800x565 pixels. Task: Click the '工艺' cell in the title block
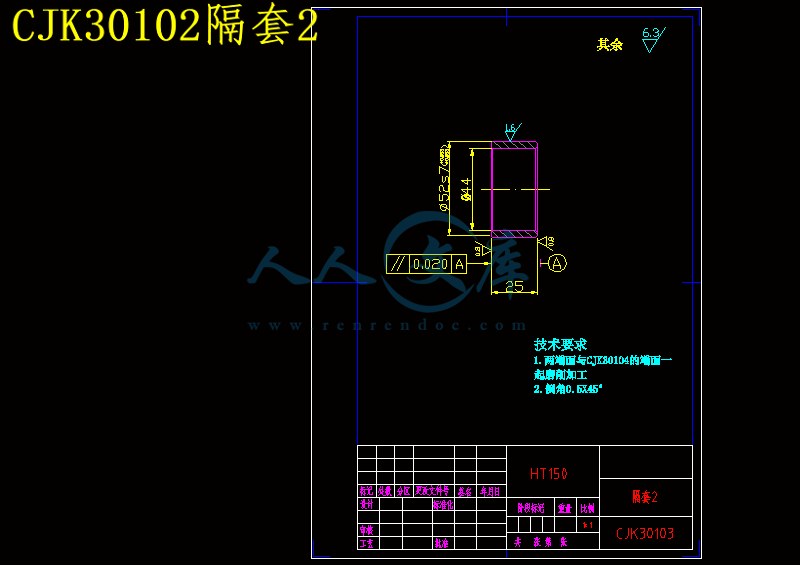(367, 543)
